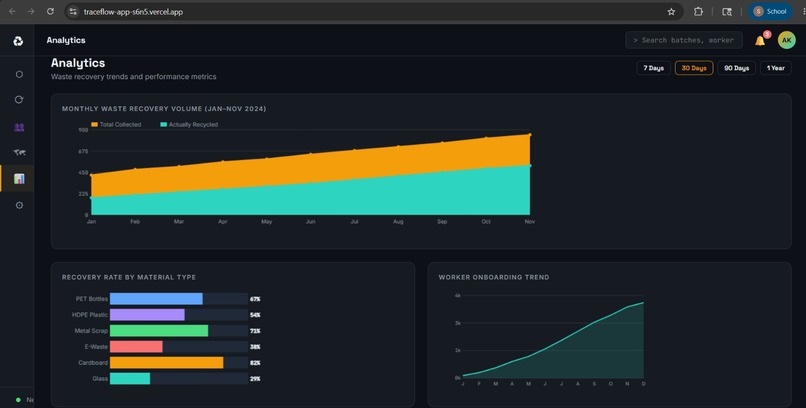Open the workers people sidebar icon
Viewport: 806px width, 408px height.
pyautogui.click(x=19, y=127)
